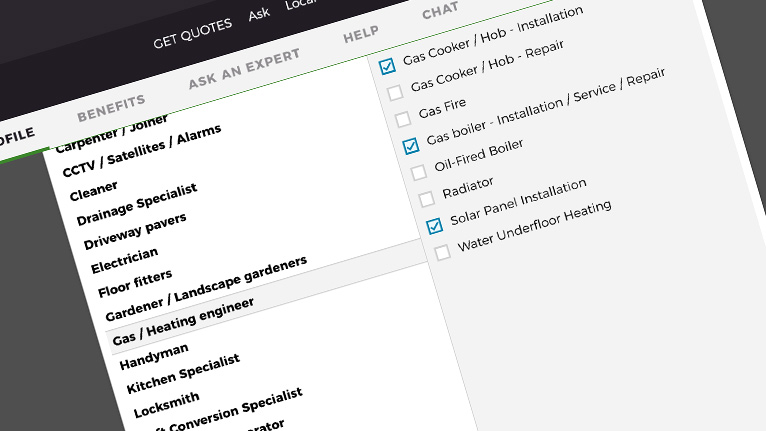Image resolution: width=766 pixels, height=431 pixels.
Task: Pick Locksmith from trade list
Action: tap(167, 405)
